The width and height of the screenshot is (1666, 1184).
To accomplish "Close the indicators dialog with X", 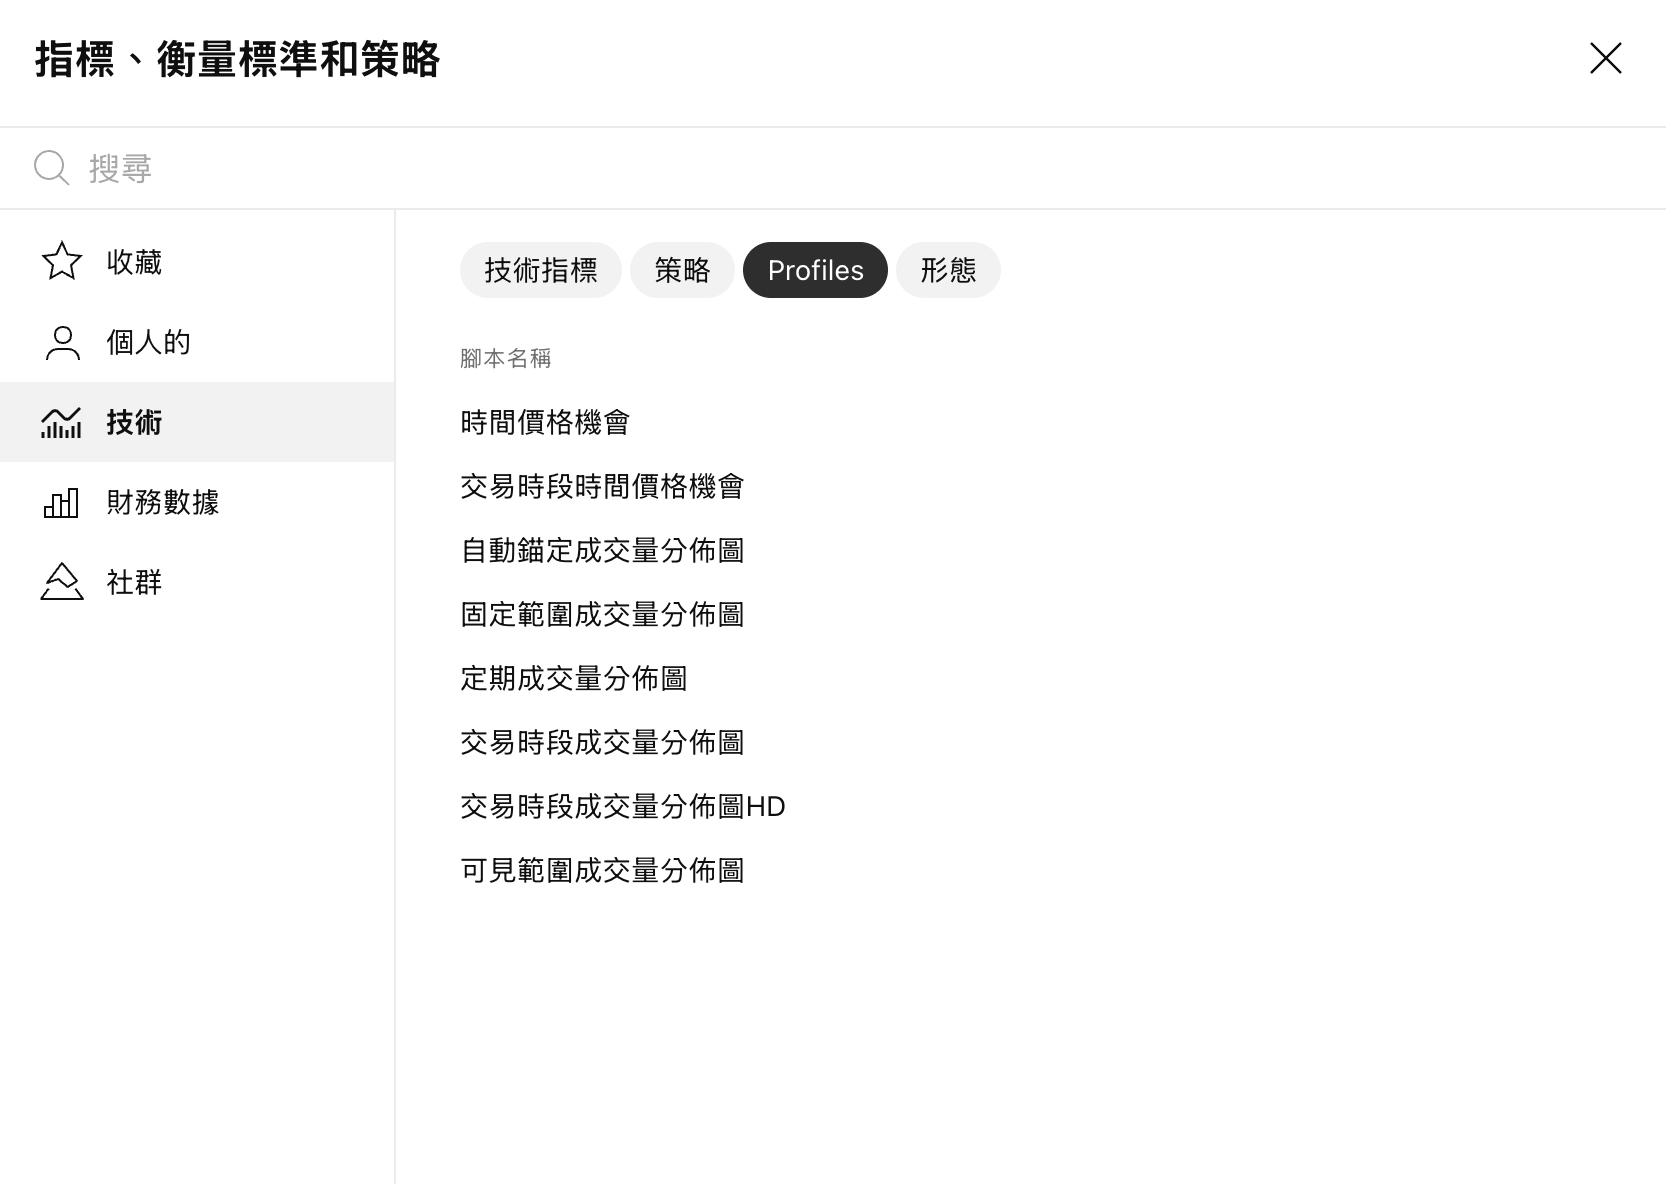I will pos(1605,59).
